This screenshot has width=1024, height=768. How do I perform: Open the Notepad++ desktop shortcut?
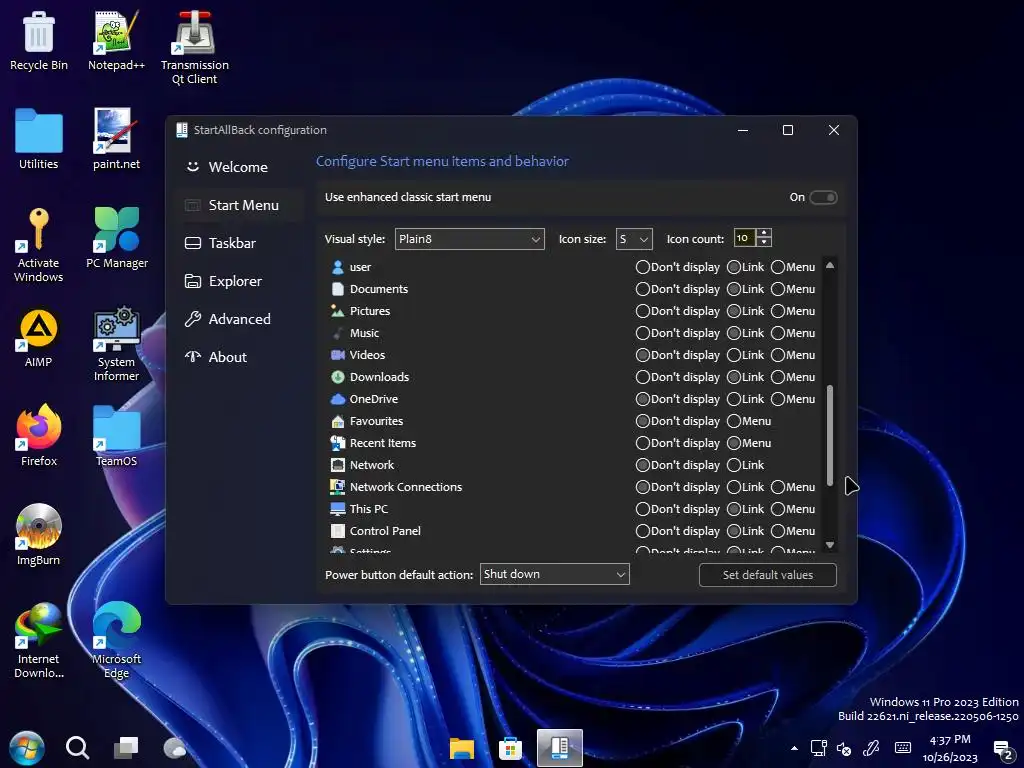click(x=116, y=40)
